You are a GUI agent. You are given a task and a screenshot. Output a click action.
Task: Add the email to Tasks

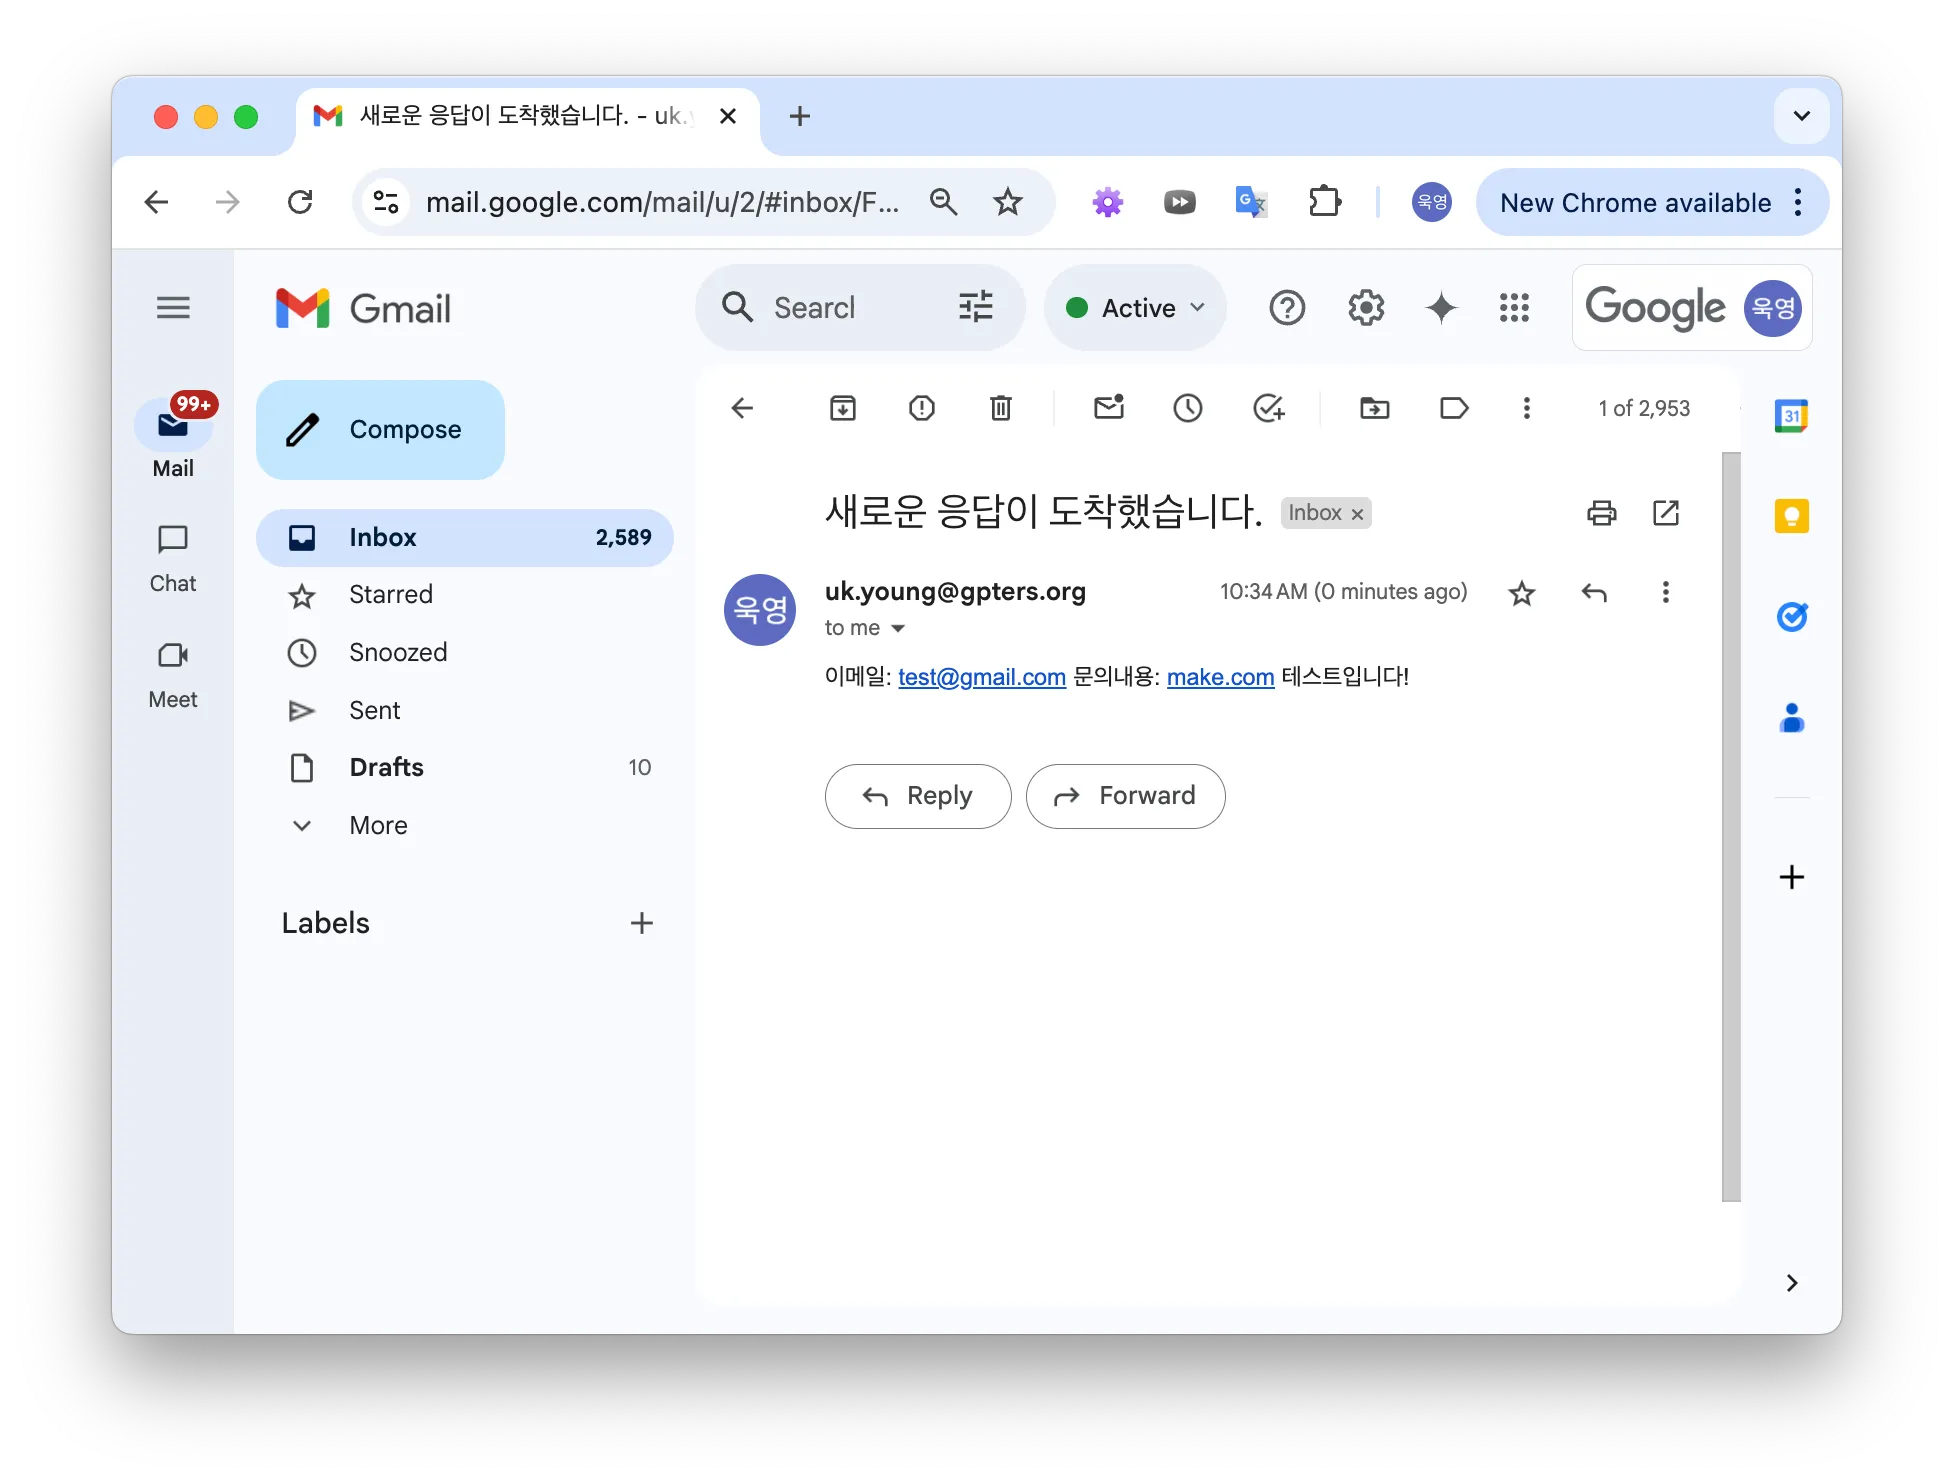pos(1268,408)
